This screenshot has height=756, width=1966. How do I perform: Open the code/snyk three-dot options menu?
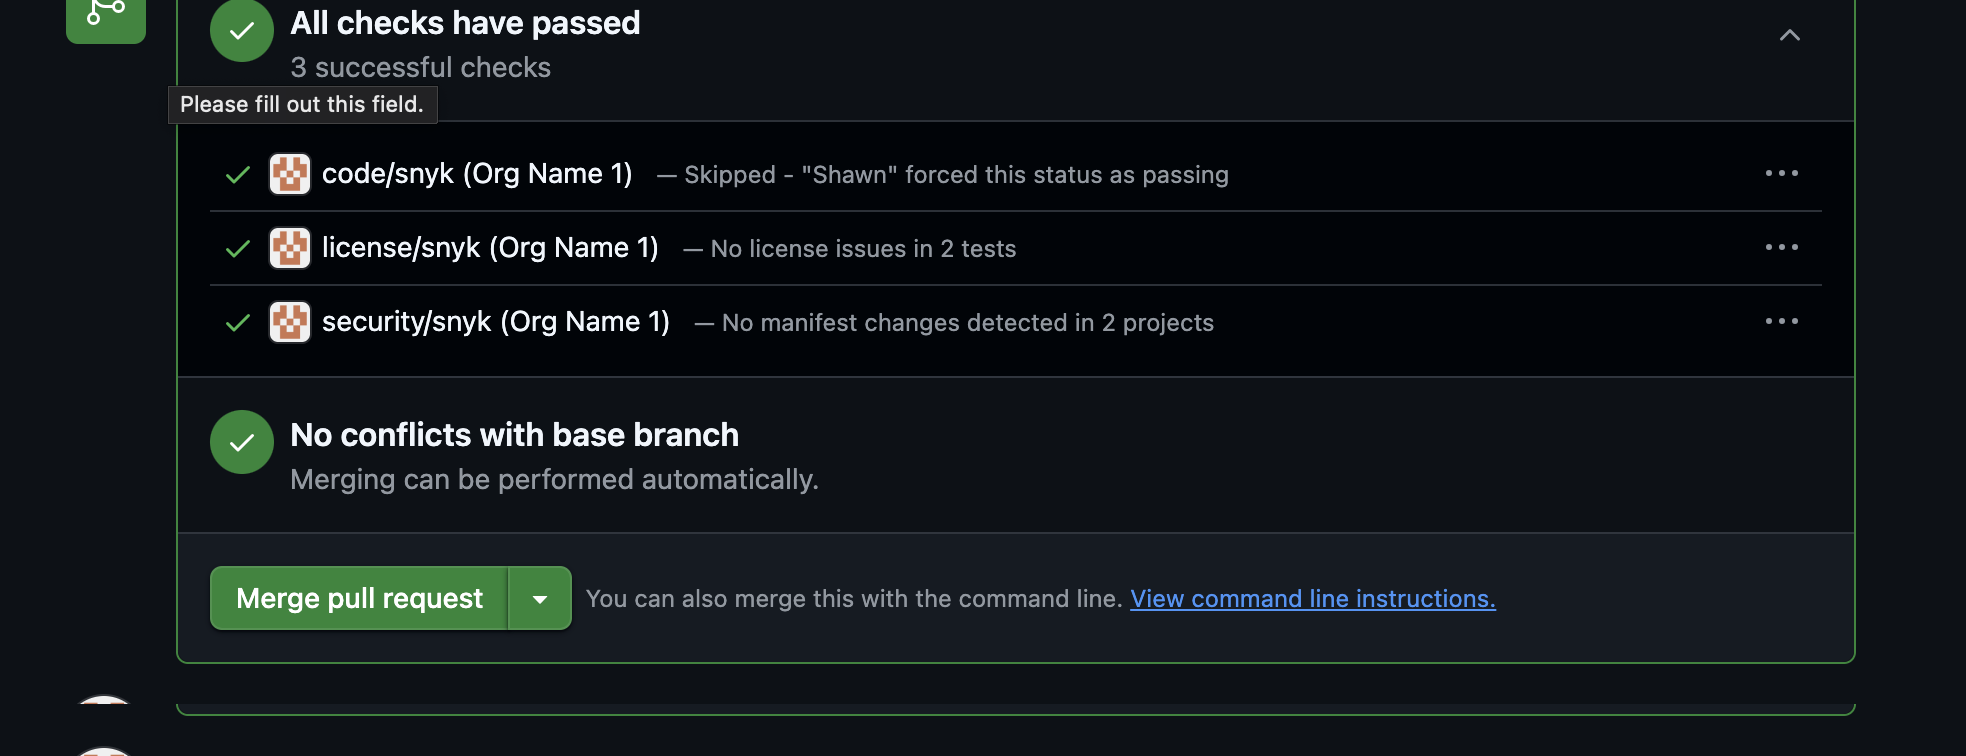click(x=1781, y=174)
